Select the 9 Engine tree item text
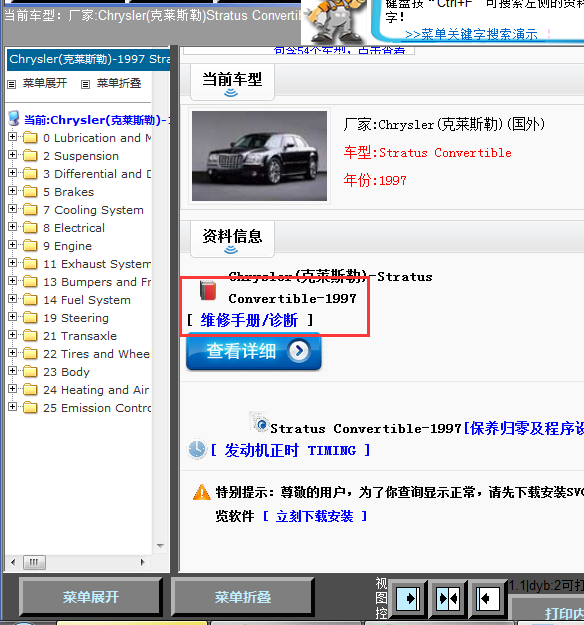This screenshot has width=584, height=625. 67,246
